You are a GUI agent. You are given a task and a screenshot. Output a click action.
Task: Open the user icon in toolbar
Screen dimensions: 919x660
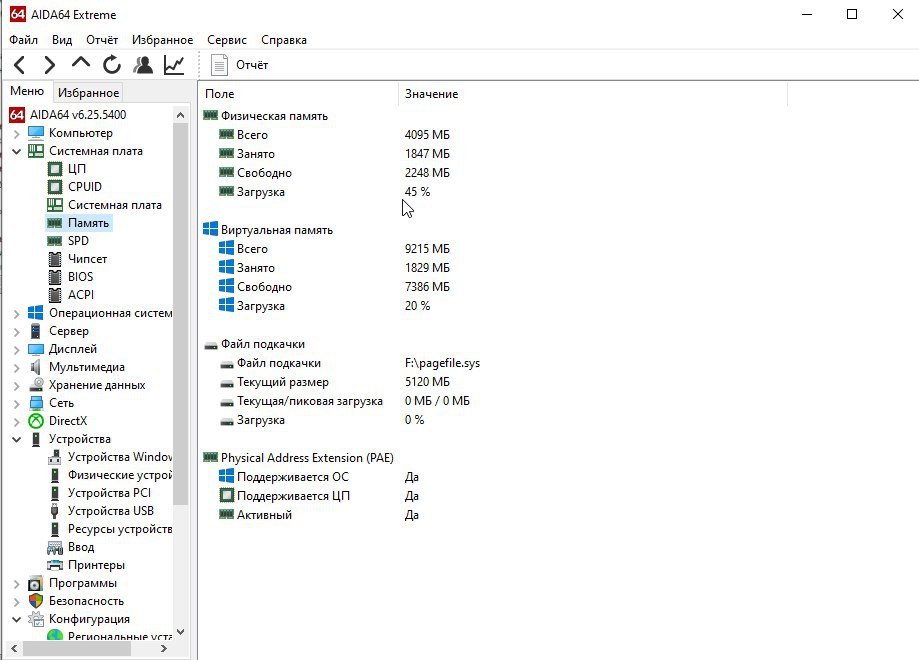coord(143,64)
